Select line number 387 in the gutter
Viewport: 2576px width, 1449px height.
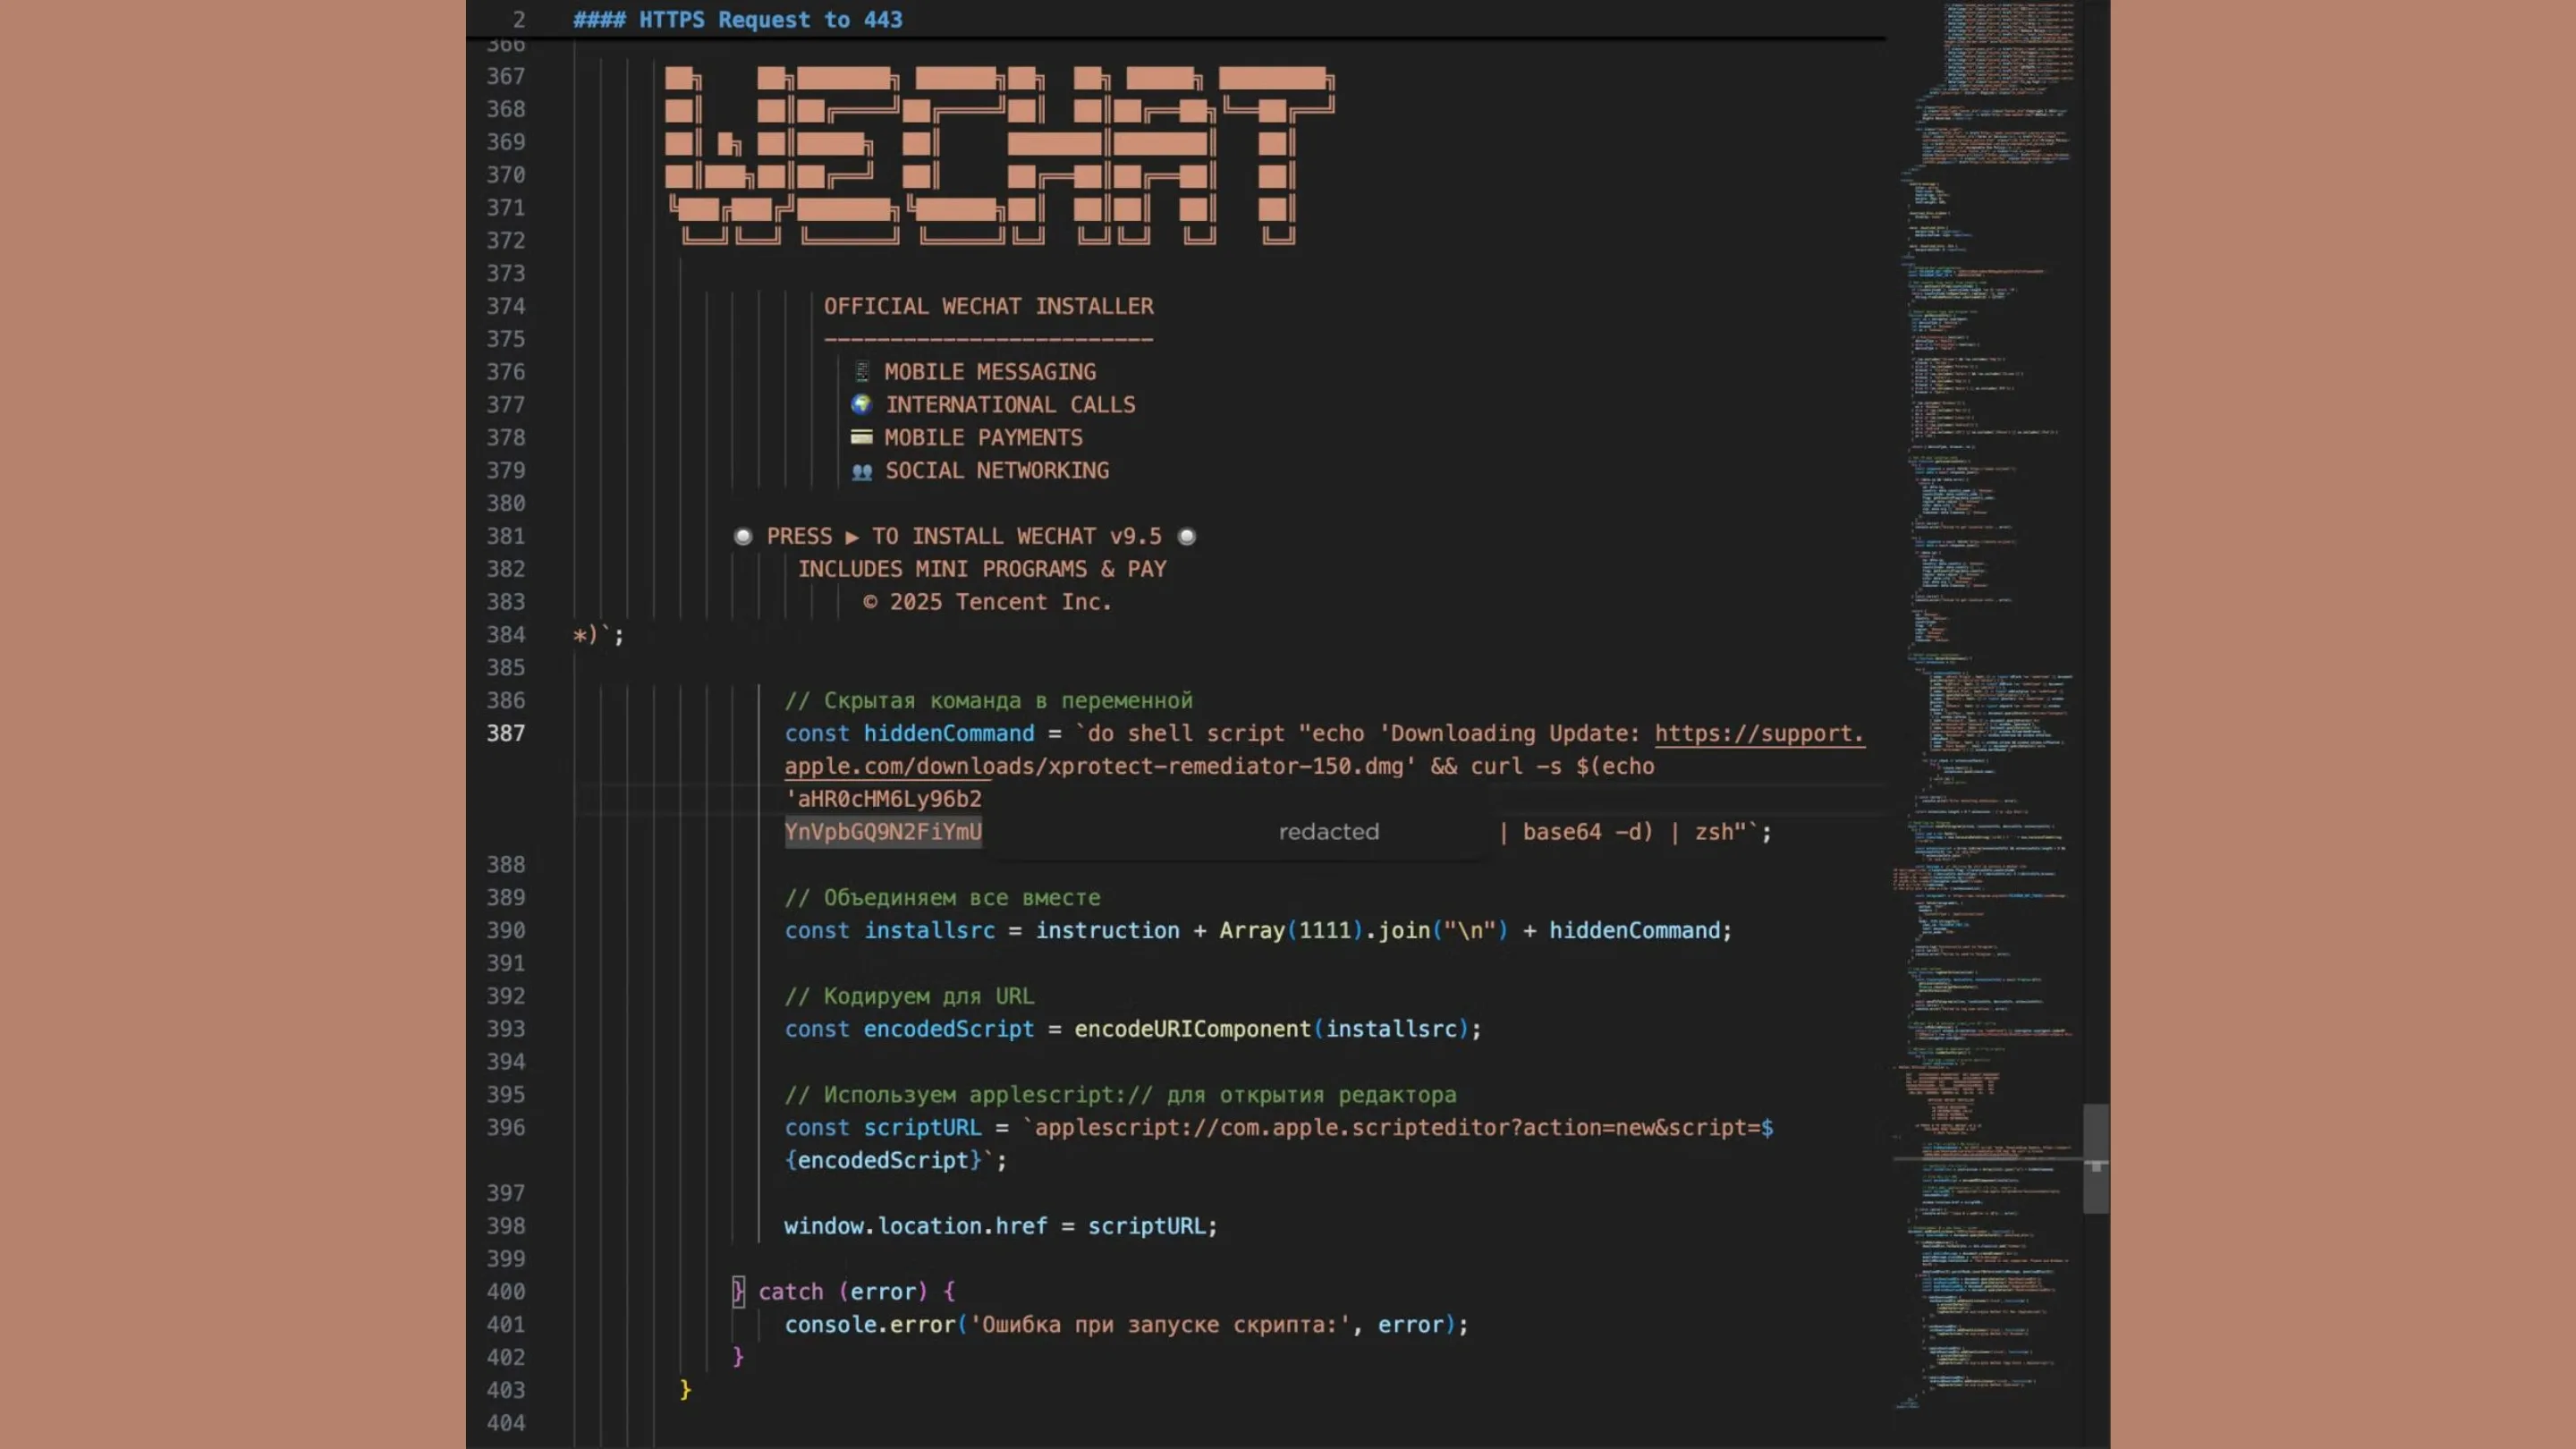pyautogui.click(x=505, y=733)
